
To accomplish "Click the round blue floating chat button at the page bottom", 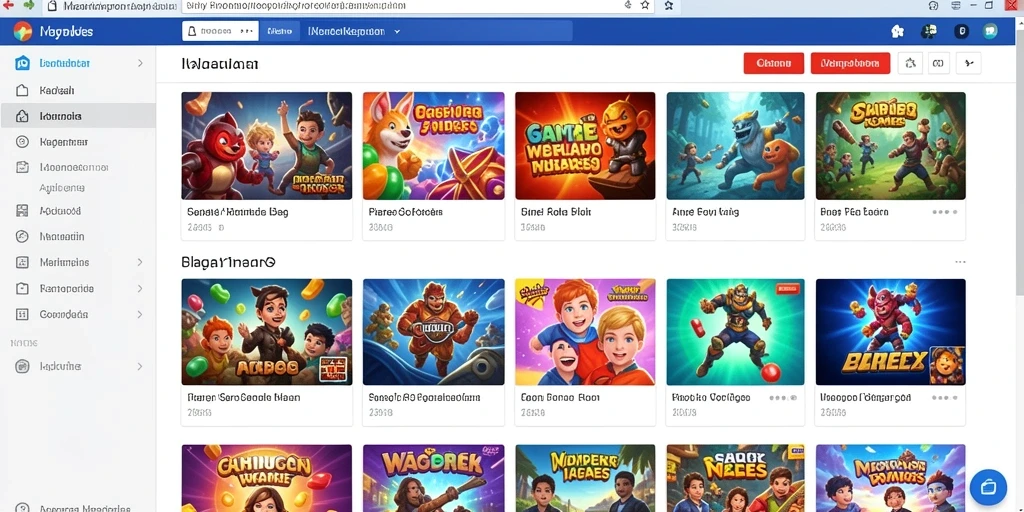I will point(988,487).
